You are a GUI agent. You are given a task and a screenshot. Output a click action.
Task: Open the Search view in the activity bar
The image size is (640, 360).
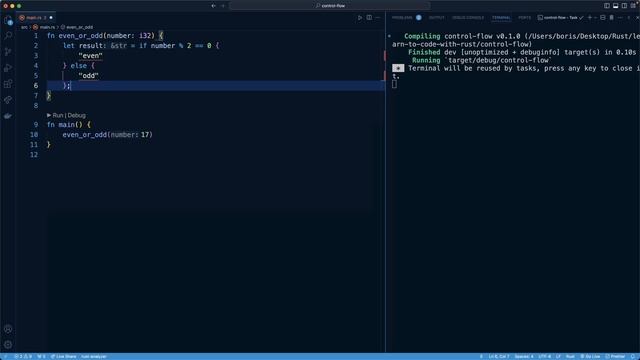point(8,36)
